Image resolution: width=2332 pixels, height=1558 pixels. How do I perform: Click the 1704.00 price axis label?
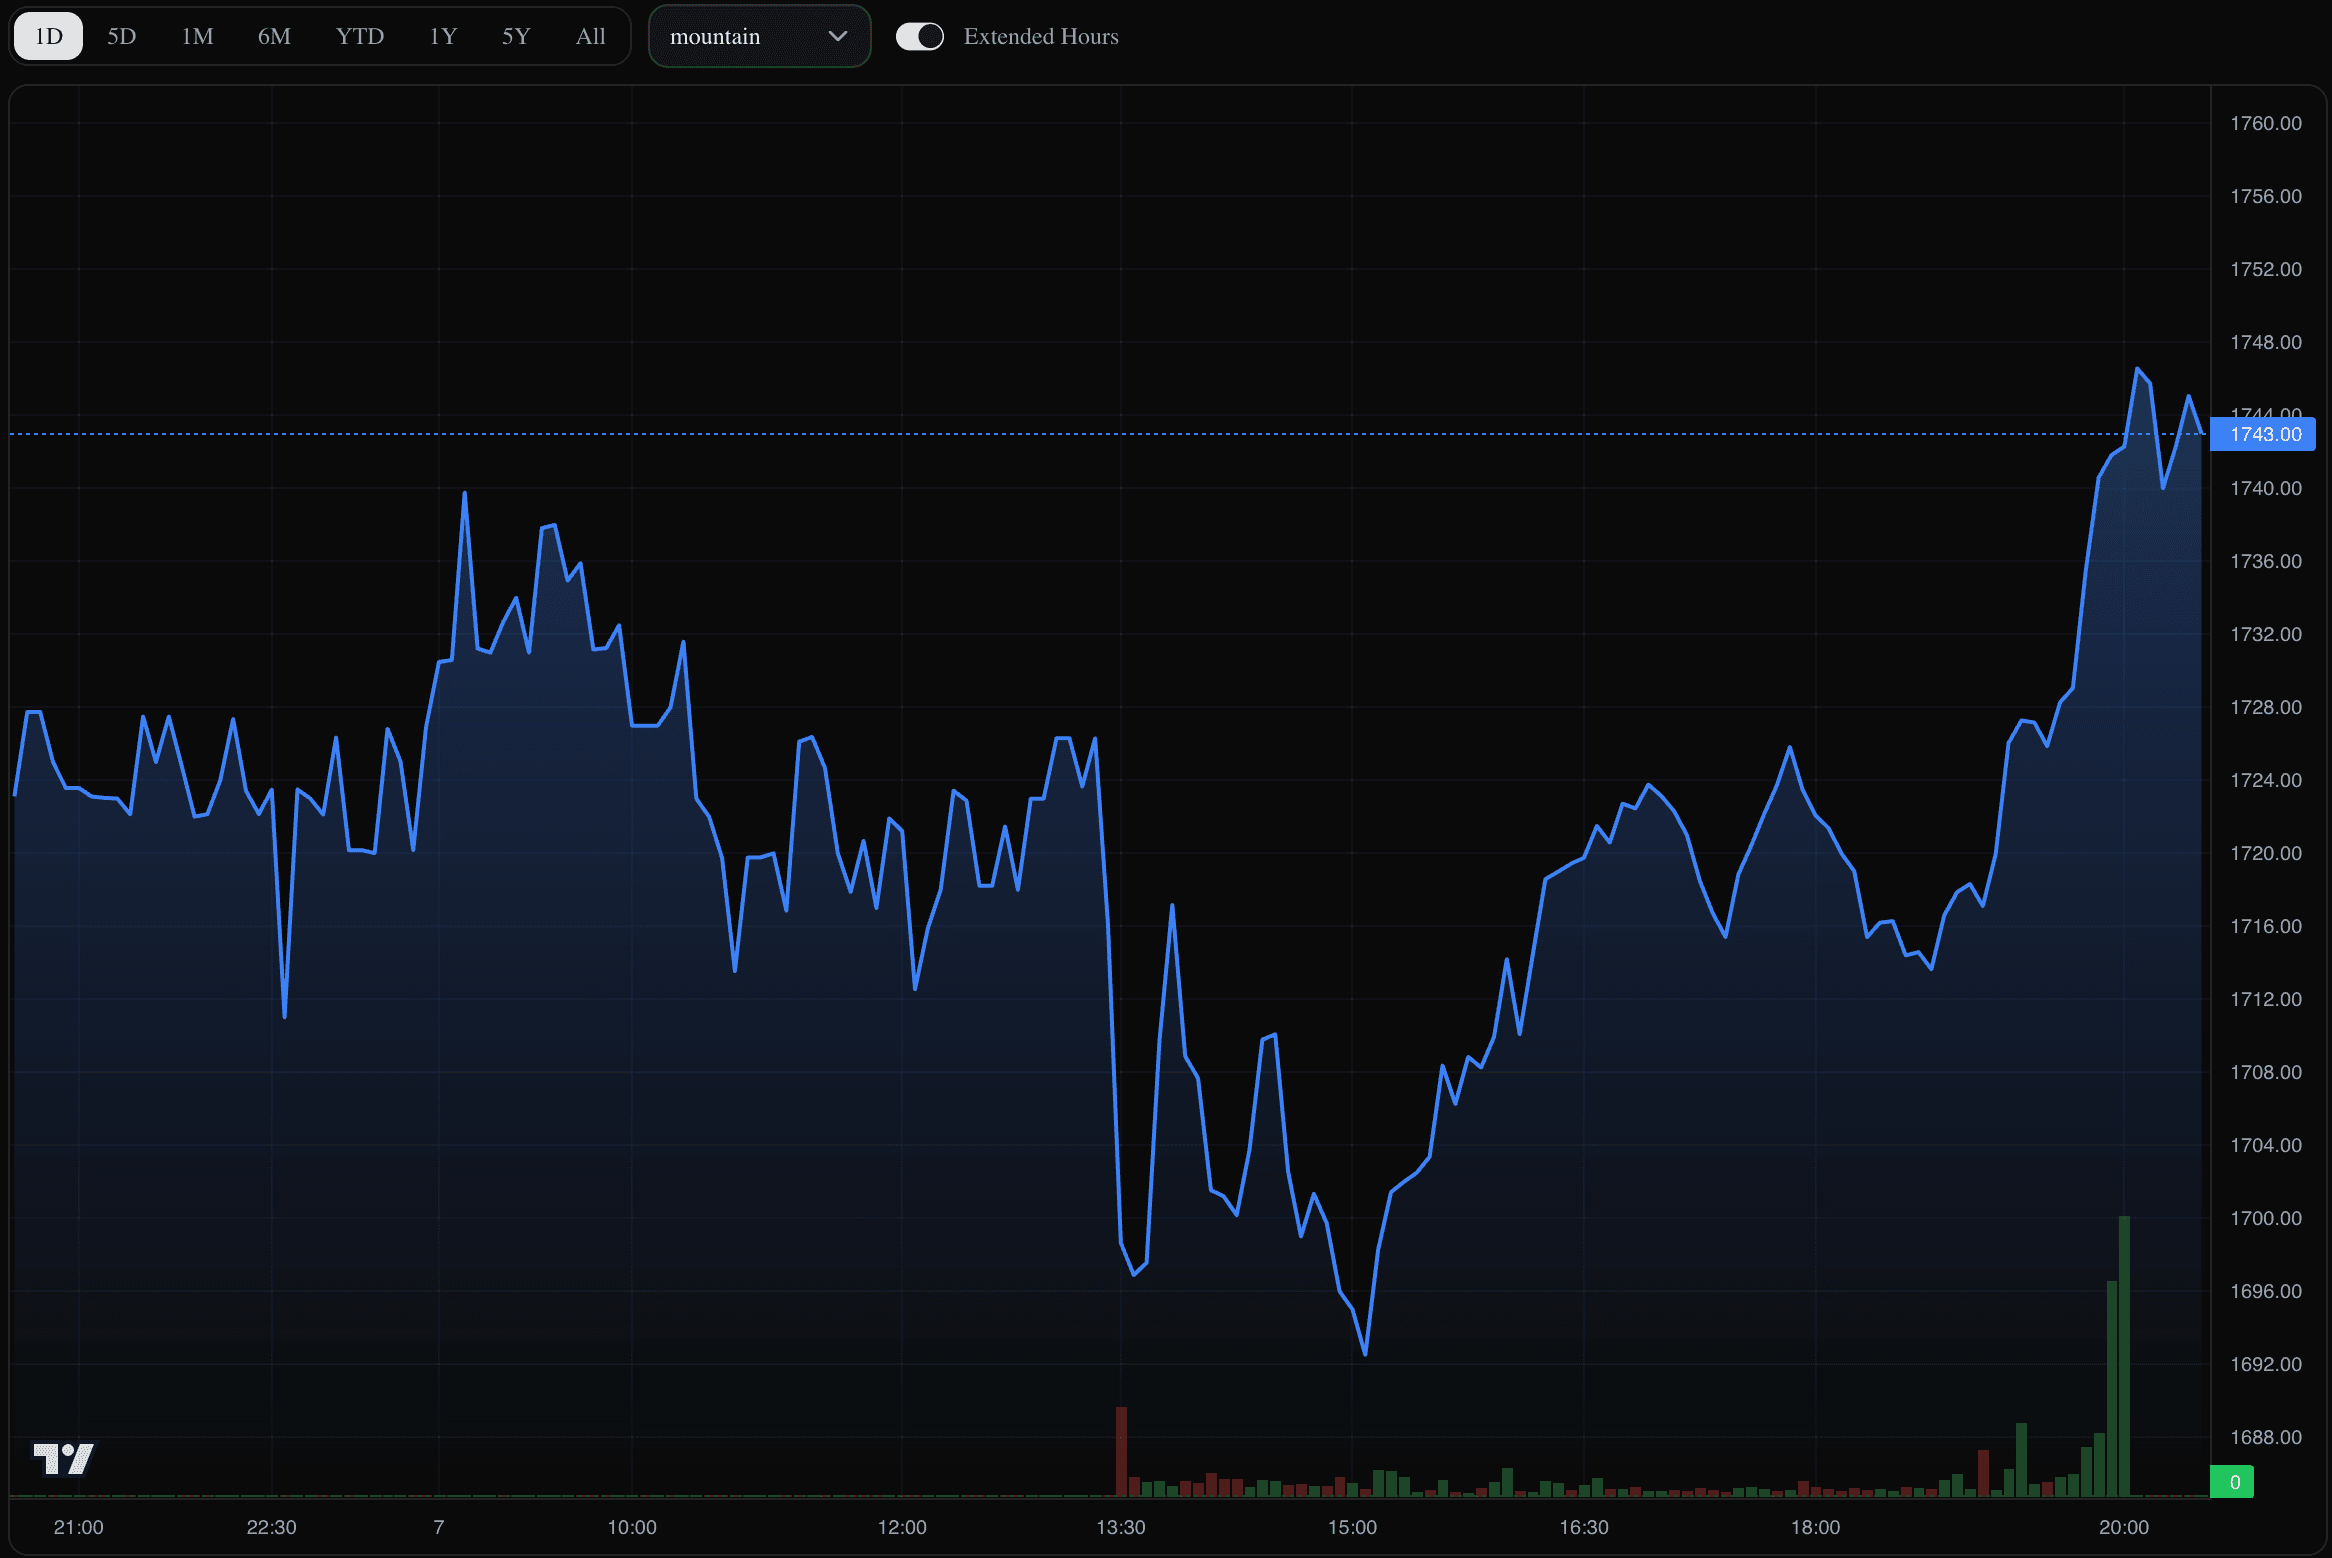(x=2266, y=1145)
